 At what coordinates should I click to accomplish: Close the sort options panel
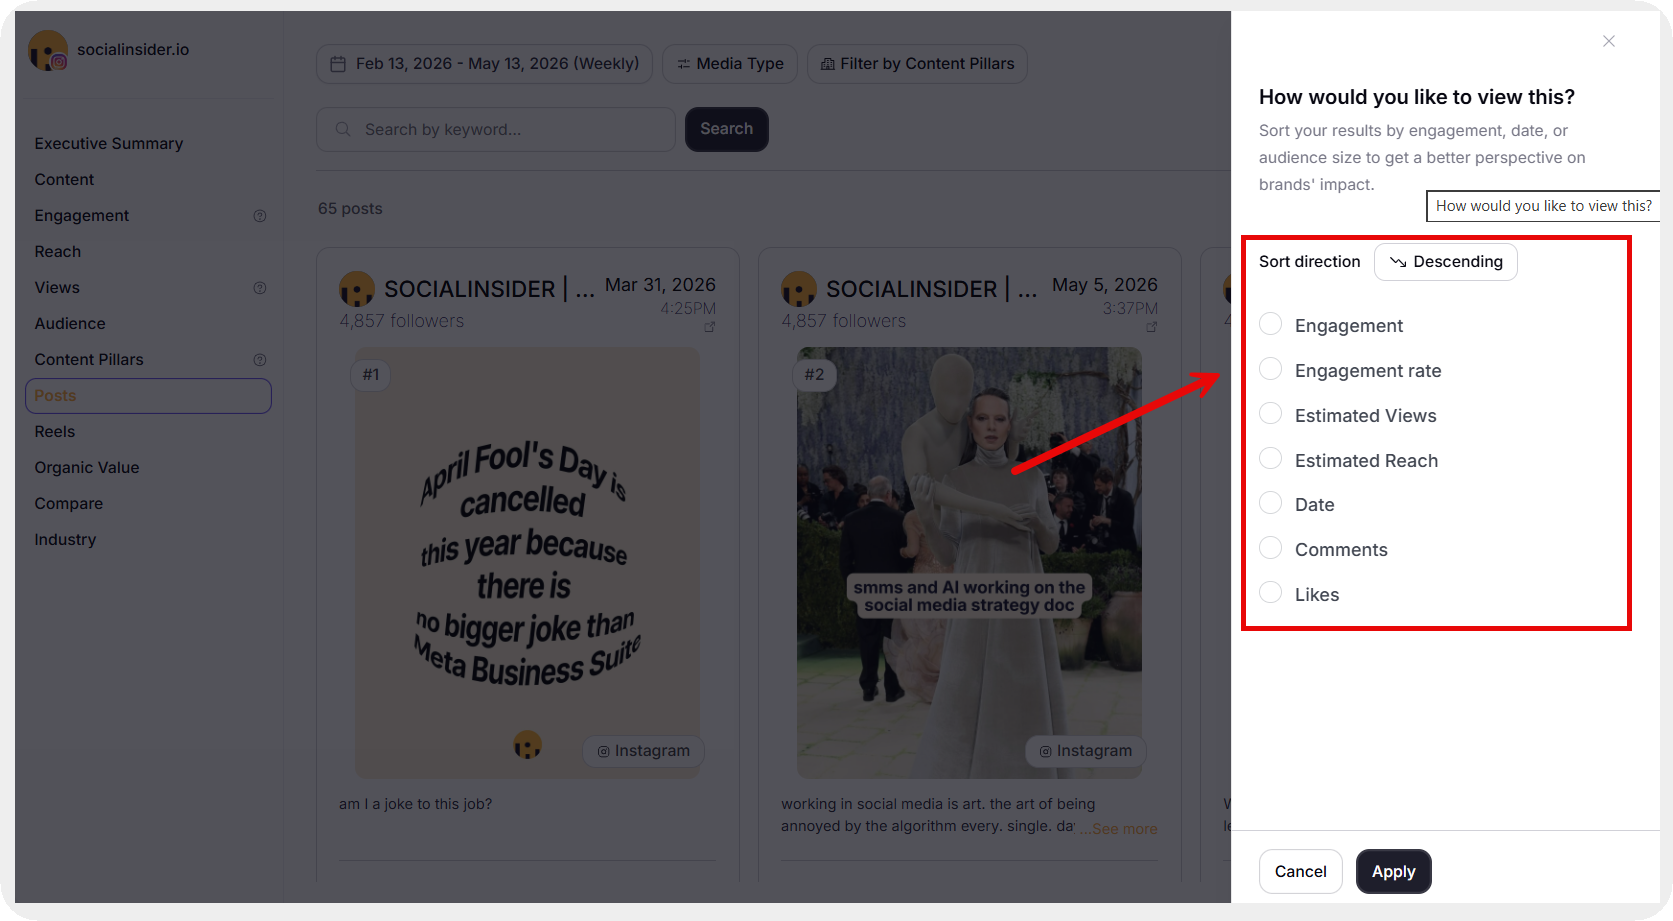[x=1608, y=41]
